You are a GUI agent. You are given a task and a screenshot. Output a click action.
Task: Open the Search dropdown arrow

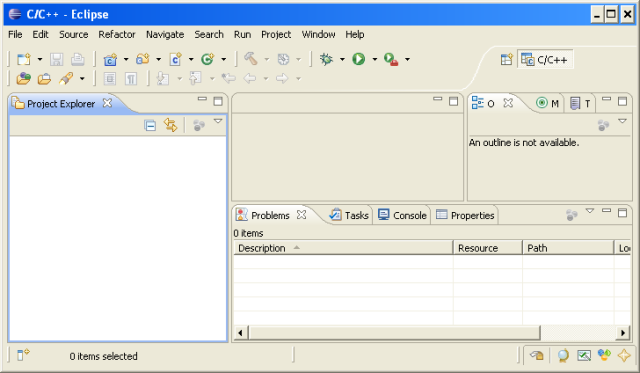[x=82, y=79]
